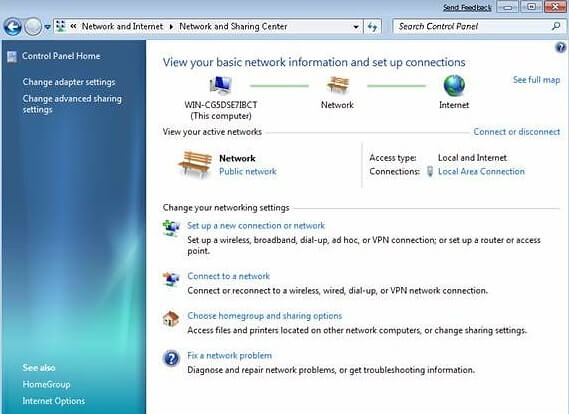569x414 pixels.
Task: Open the recent pages dropdown arrow
Action: pos(48,27)
